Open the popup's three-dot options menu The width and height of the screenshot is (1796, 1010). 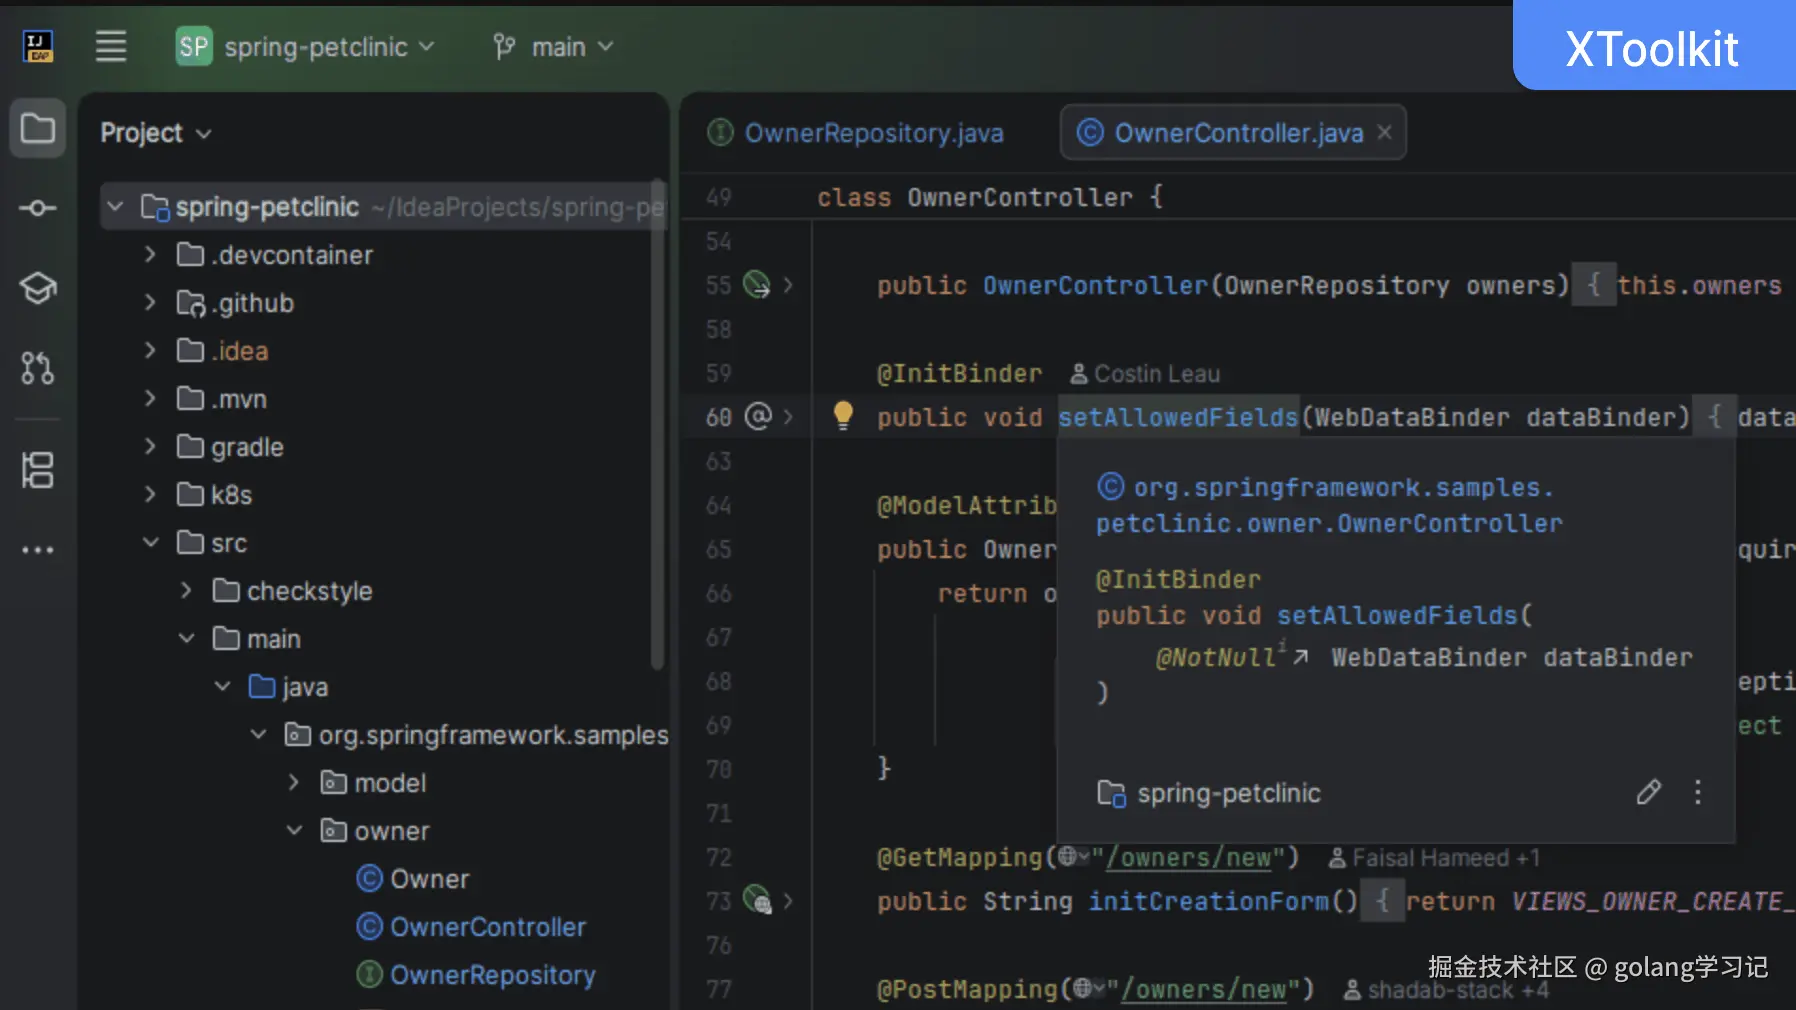[1697, 793]
